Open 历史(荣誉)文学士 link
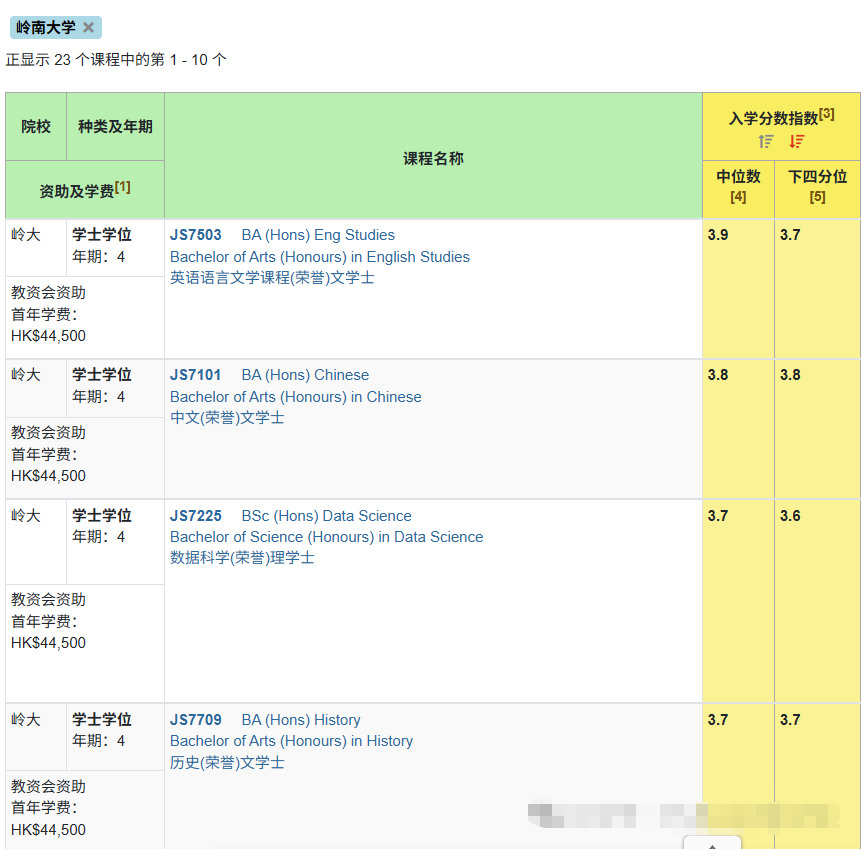Image resolution: width=861 pixels, height=849 pixels. coord(227,763)
